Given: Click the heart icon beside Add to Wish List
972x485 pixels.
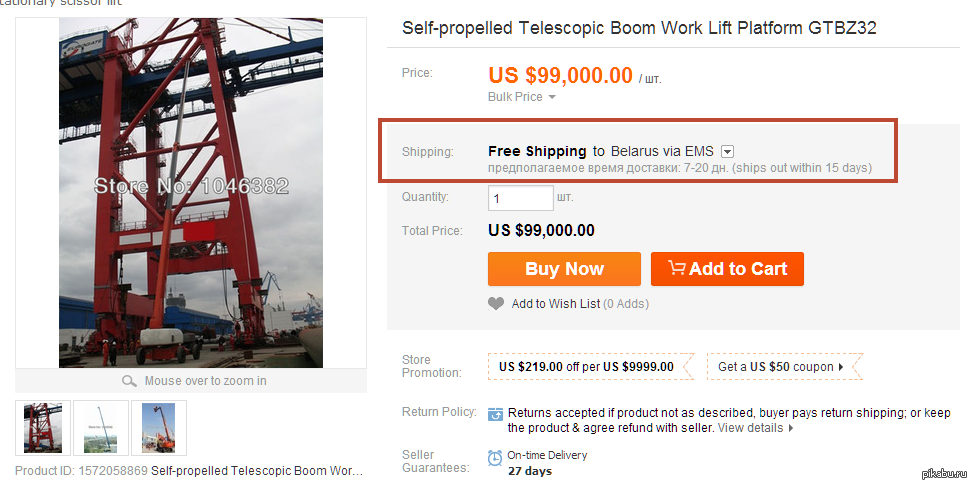Looking at the screenshot, I should click(496, 304).
